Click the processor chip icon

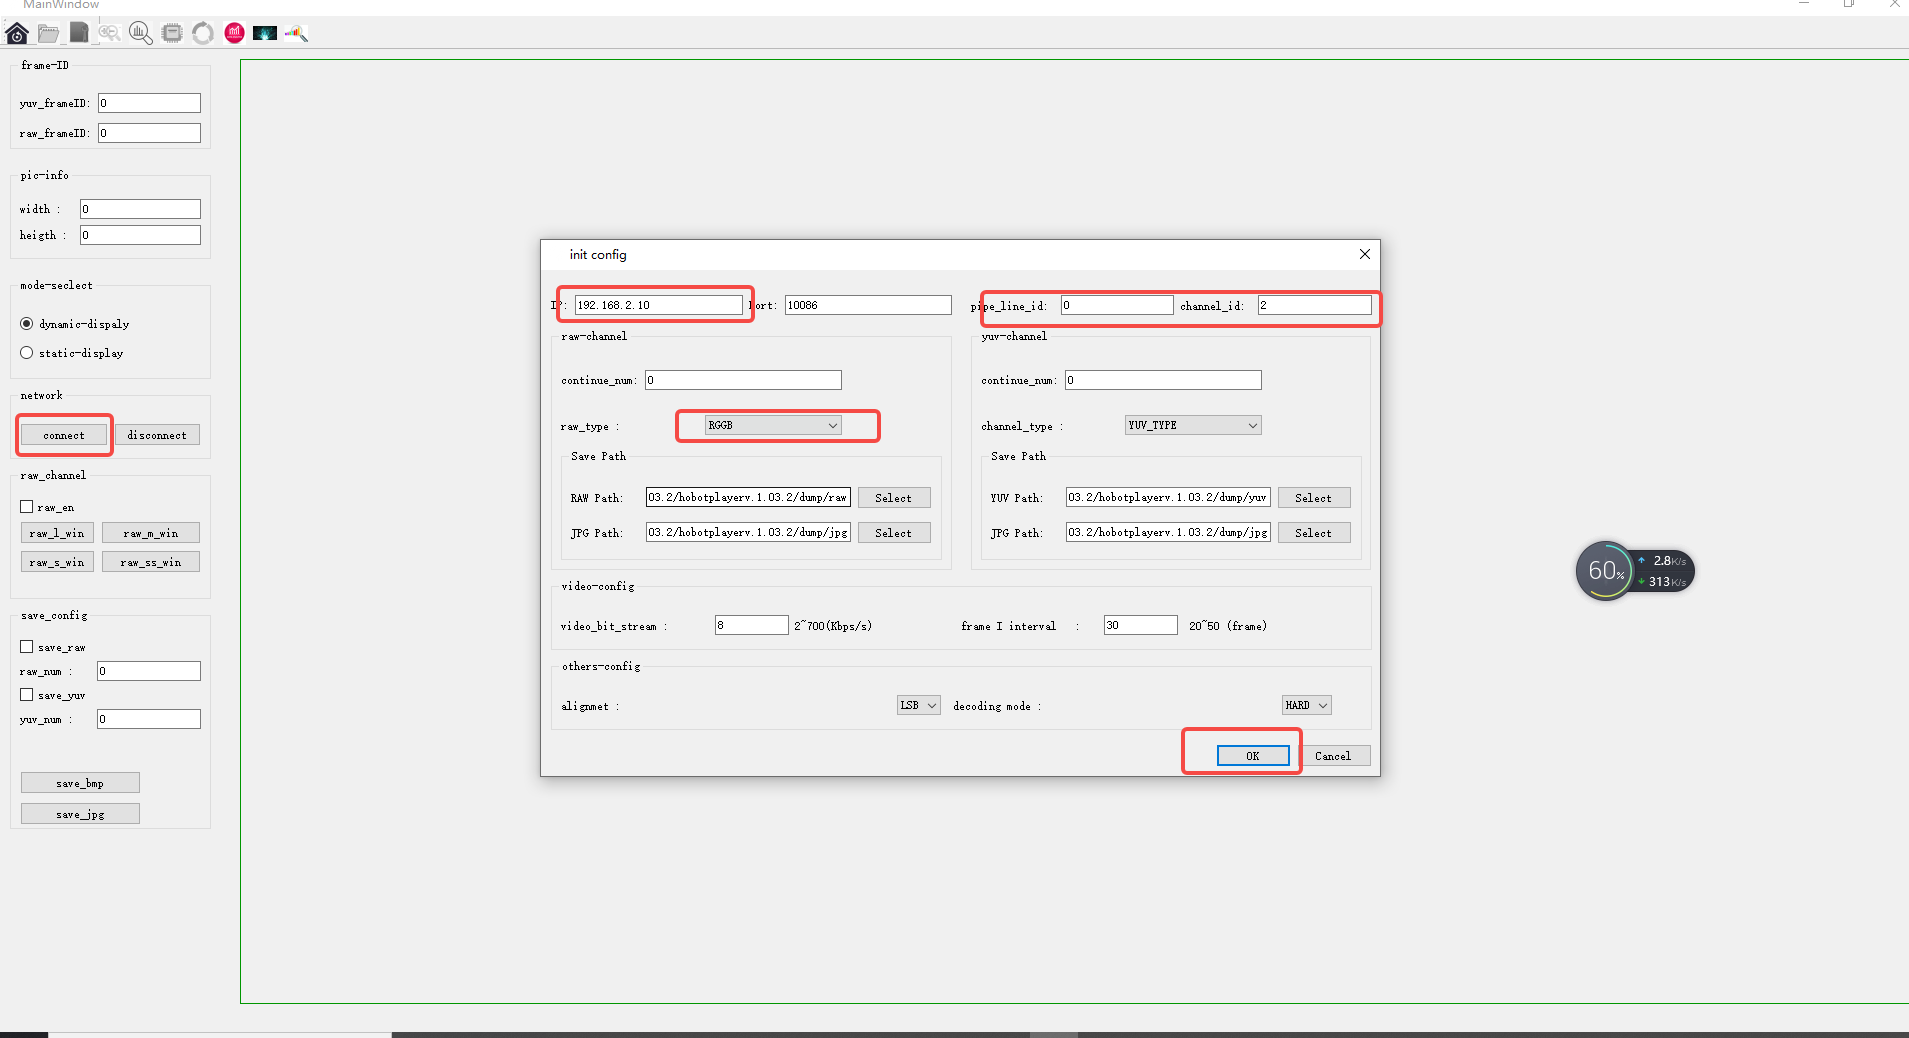coord(172,33)
